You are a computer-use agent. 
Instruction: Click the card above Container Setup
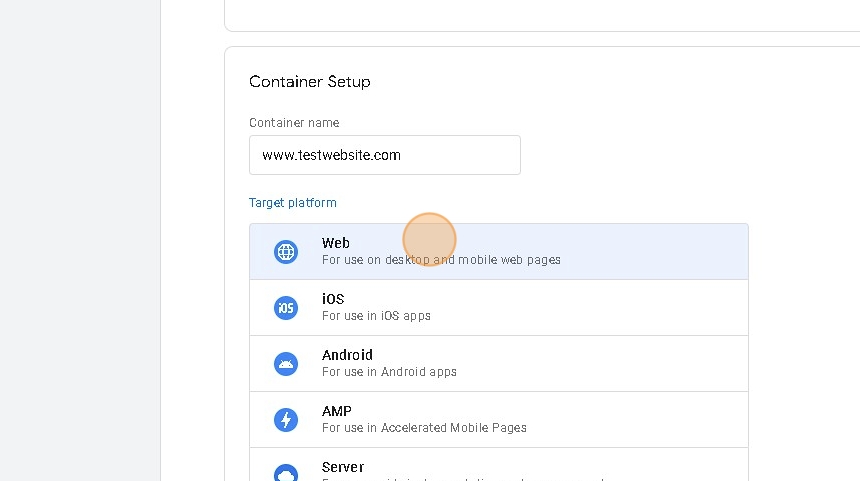tap(540, 15)
